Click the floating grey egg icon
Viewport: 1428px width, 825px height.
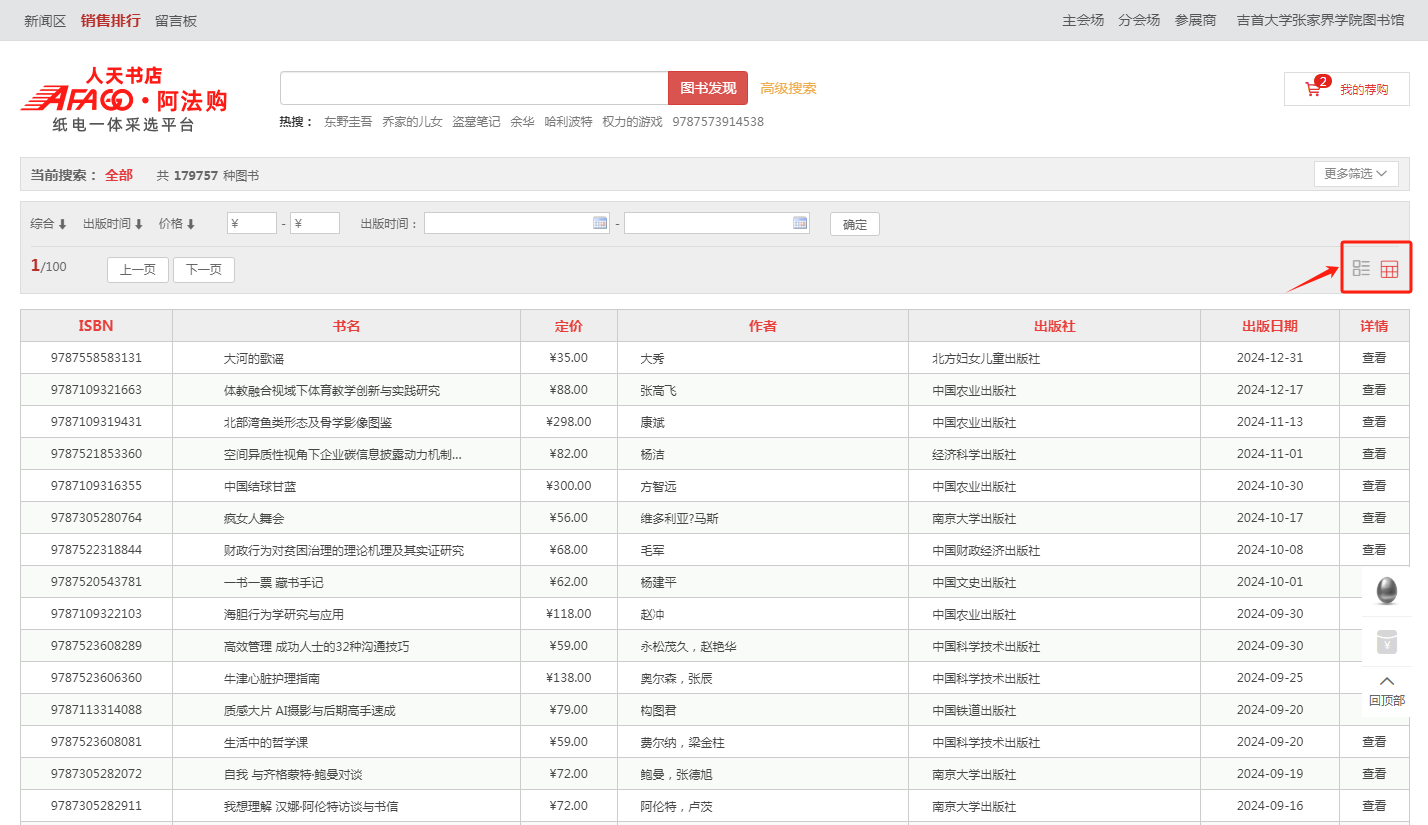1386,591
